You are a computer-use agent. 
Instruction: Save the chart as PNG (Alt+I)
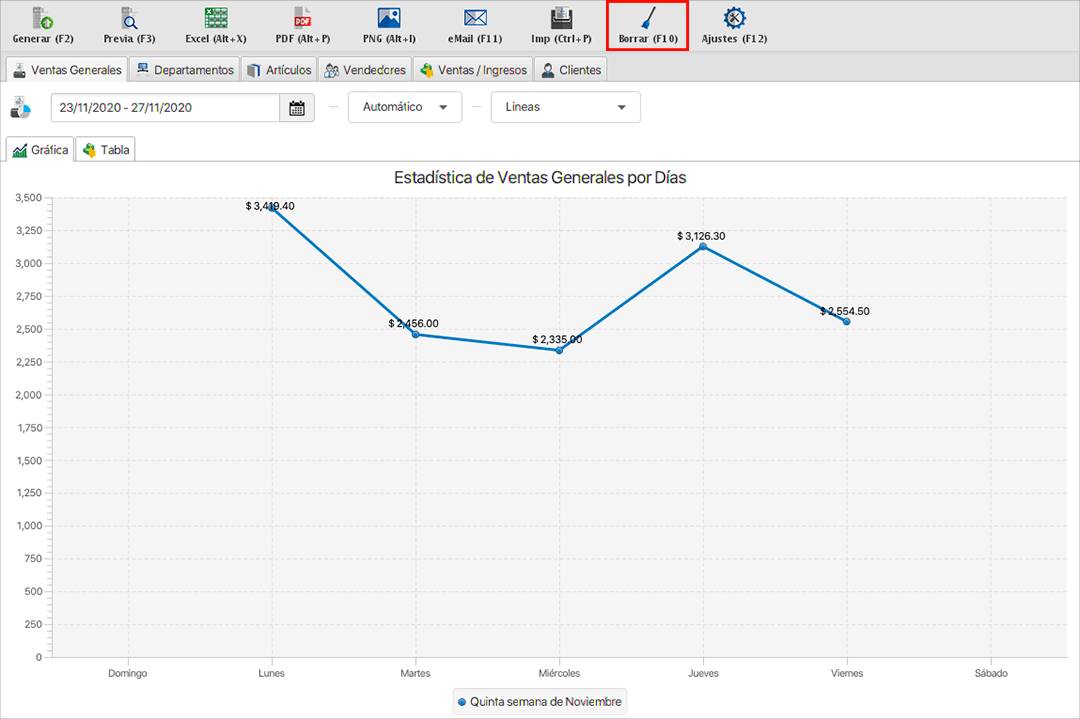tap(389, 18)
